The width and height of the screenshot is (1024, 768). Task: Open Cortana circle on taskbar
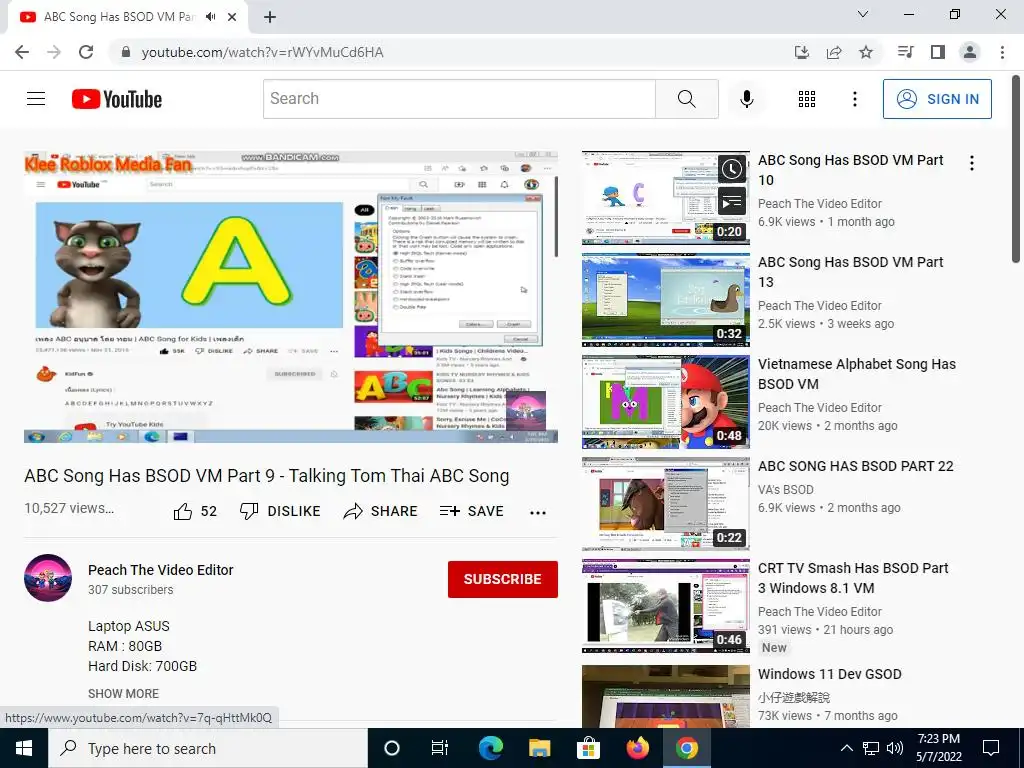pos(392,748)
